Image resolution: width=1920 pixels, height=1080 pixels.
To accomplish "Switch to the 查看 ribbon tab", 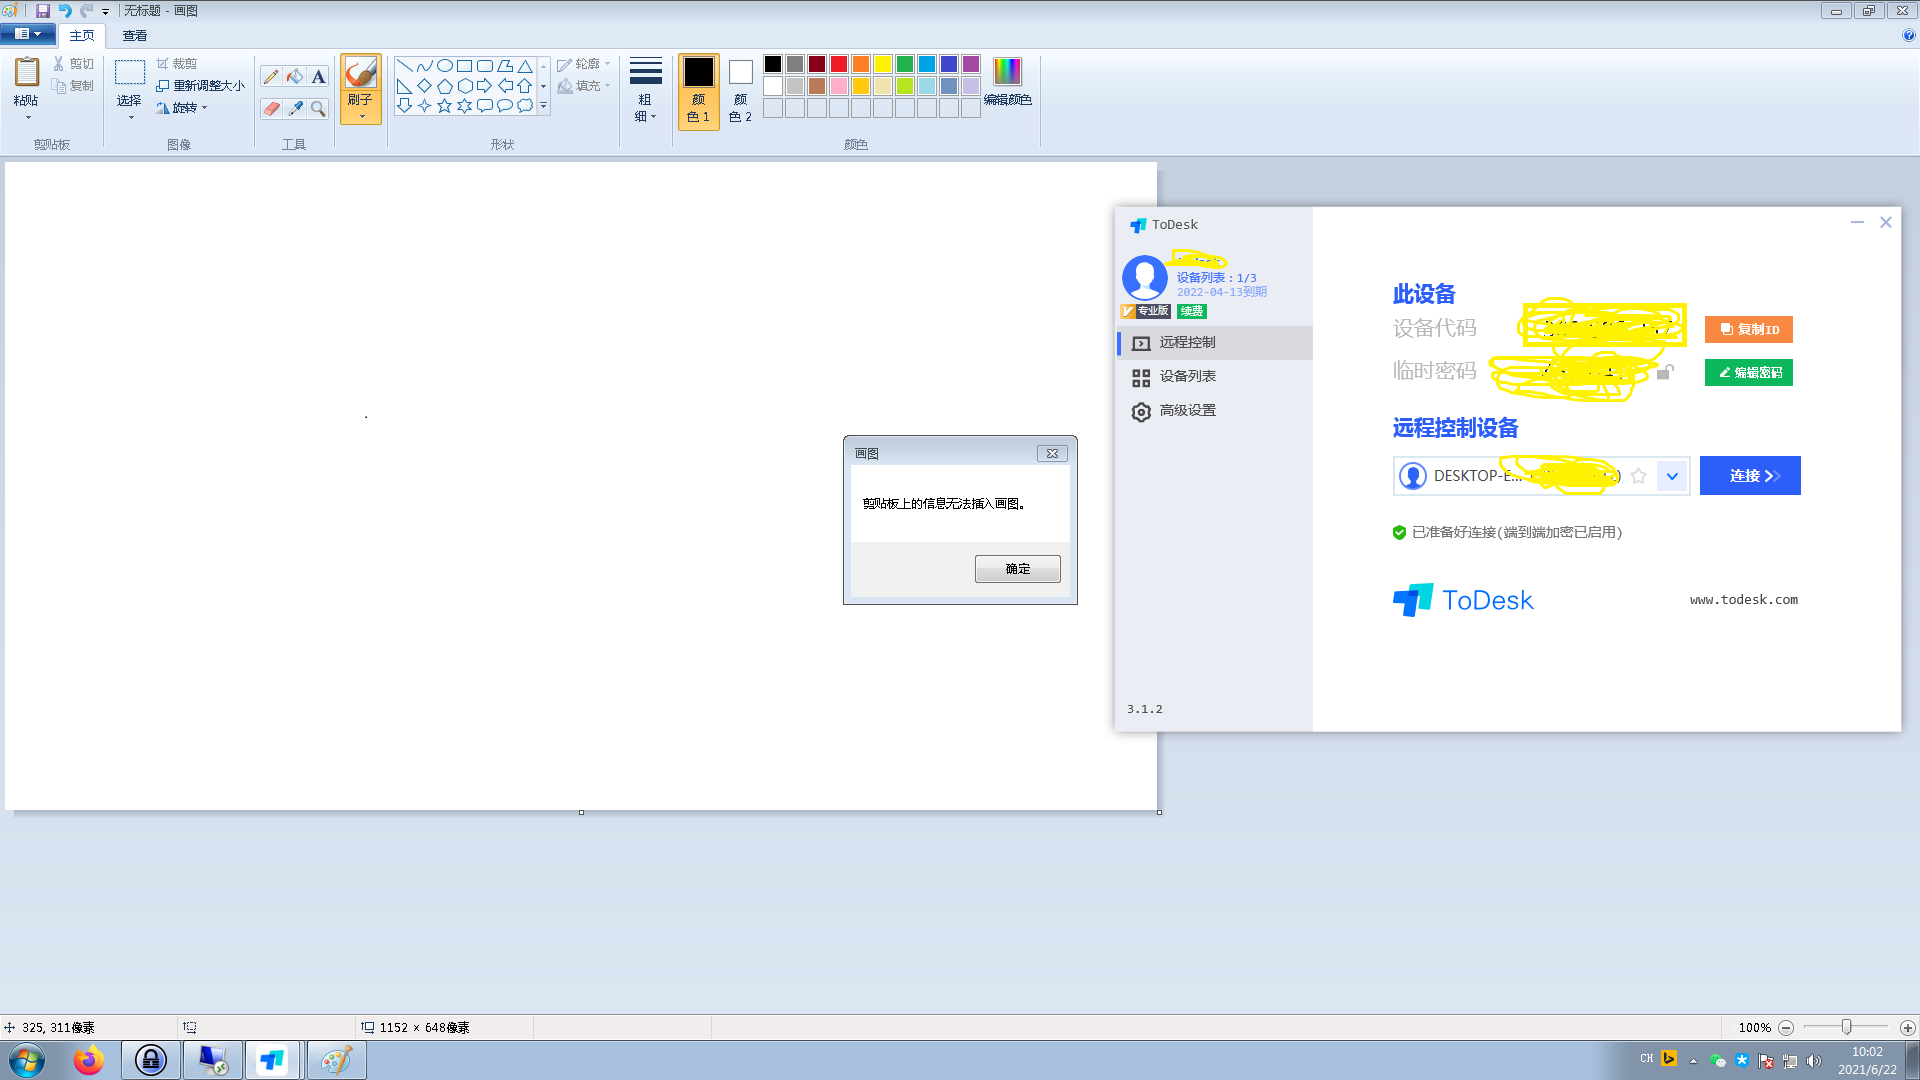I will pos(135,35).
